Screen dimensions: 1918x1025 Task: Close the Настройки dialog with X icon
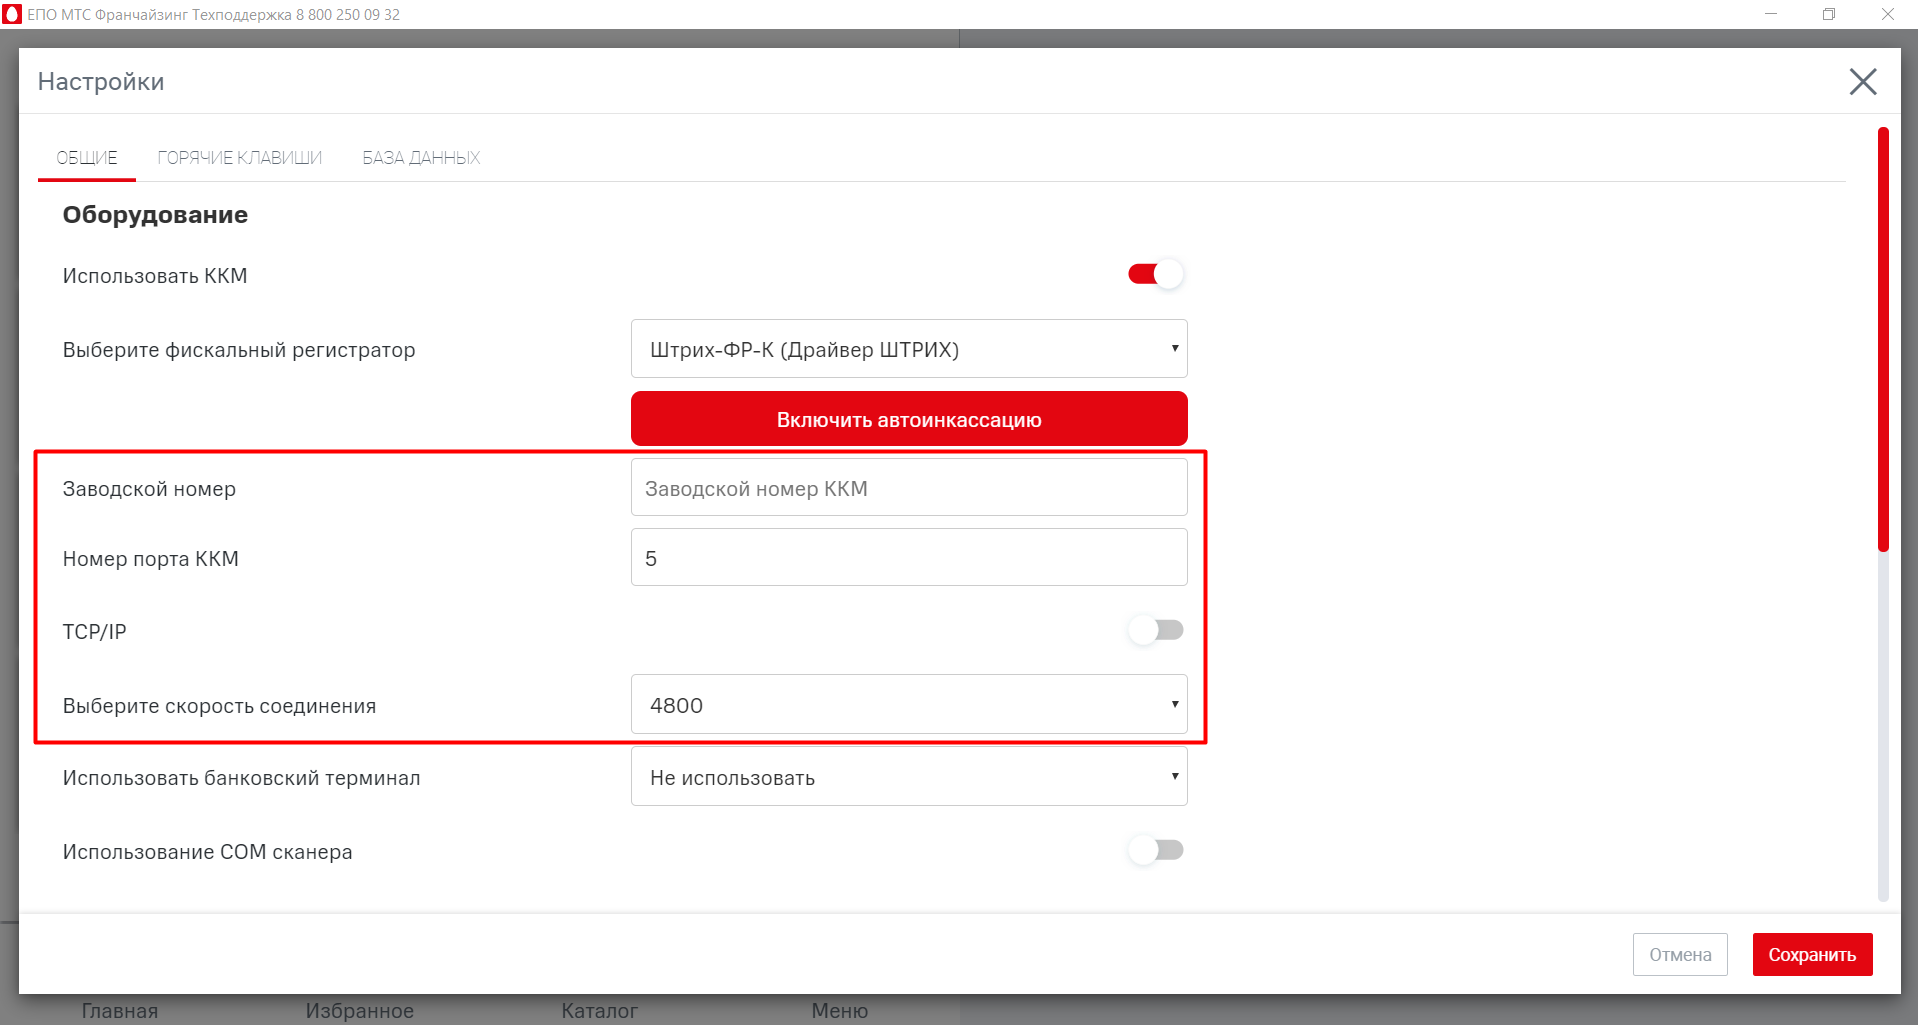pyautogui.click(x=1862, y=82)
